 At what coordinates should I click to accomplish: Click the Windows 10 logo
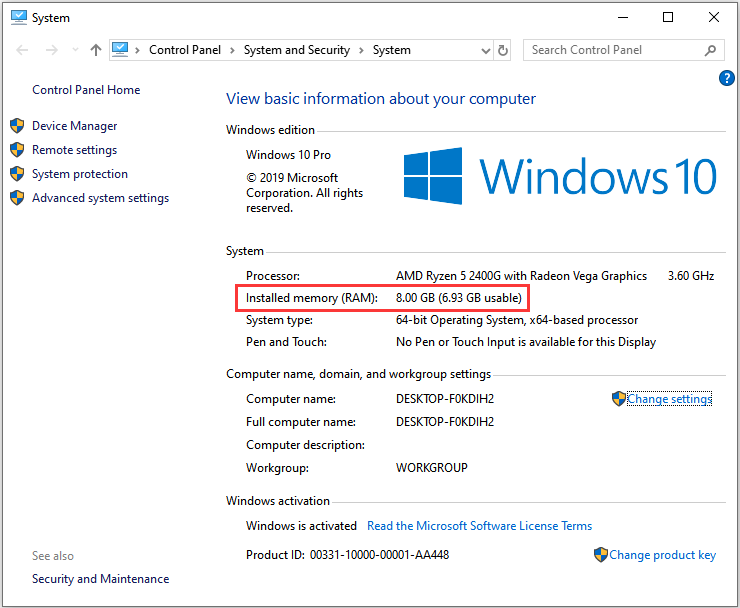pos(560,176)
